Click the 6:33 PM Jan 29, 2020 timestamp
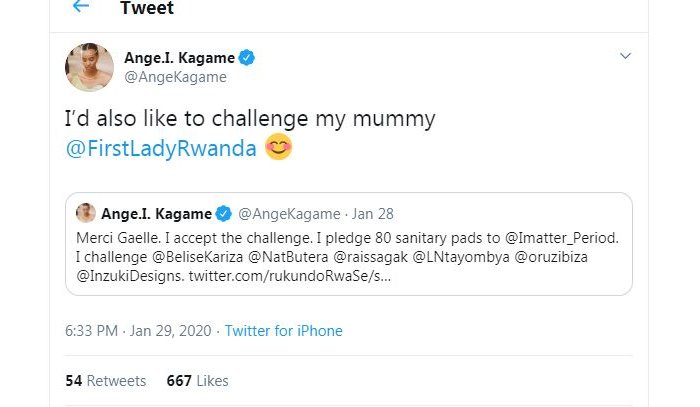The image size is (700, 407). [139, 331]
